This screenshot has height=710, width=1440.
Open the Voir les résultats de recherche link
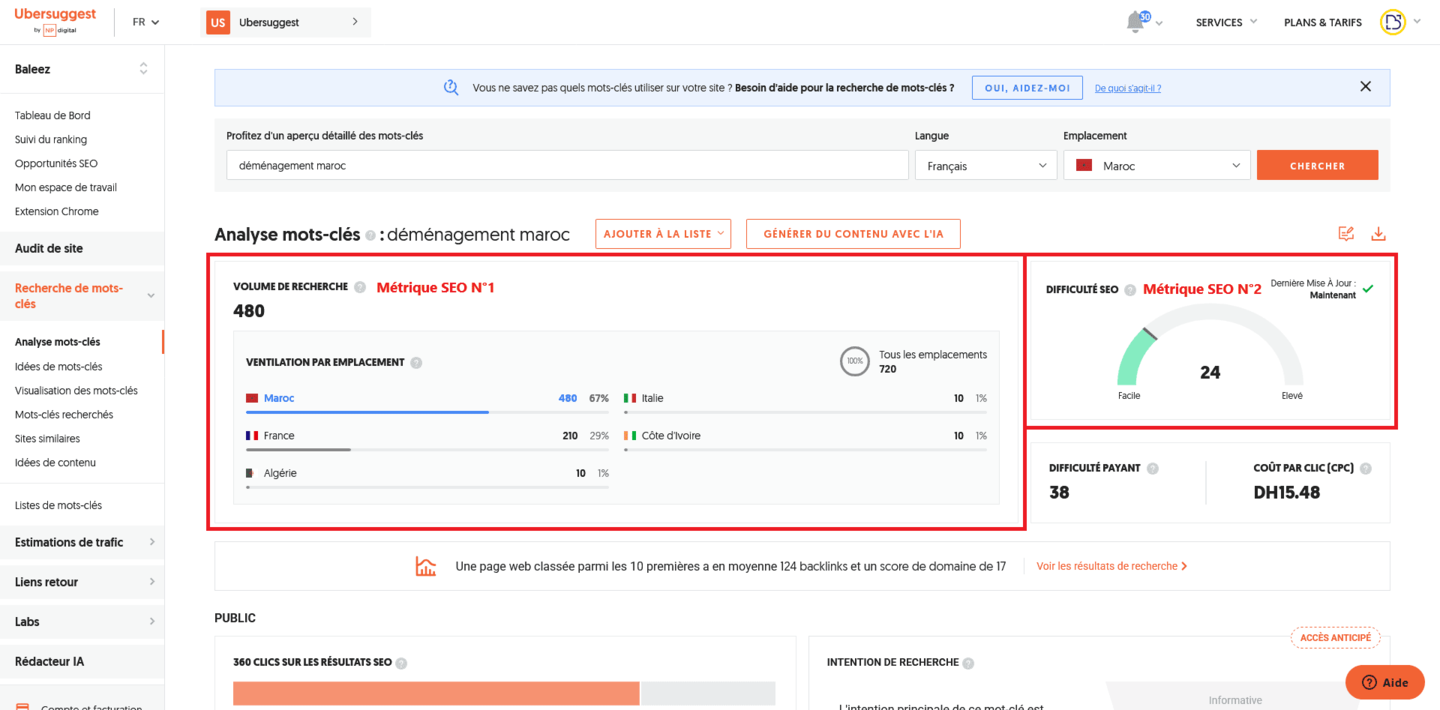(x=1106, y=566)
